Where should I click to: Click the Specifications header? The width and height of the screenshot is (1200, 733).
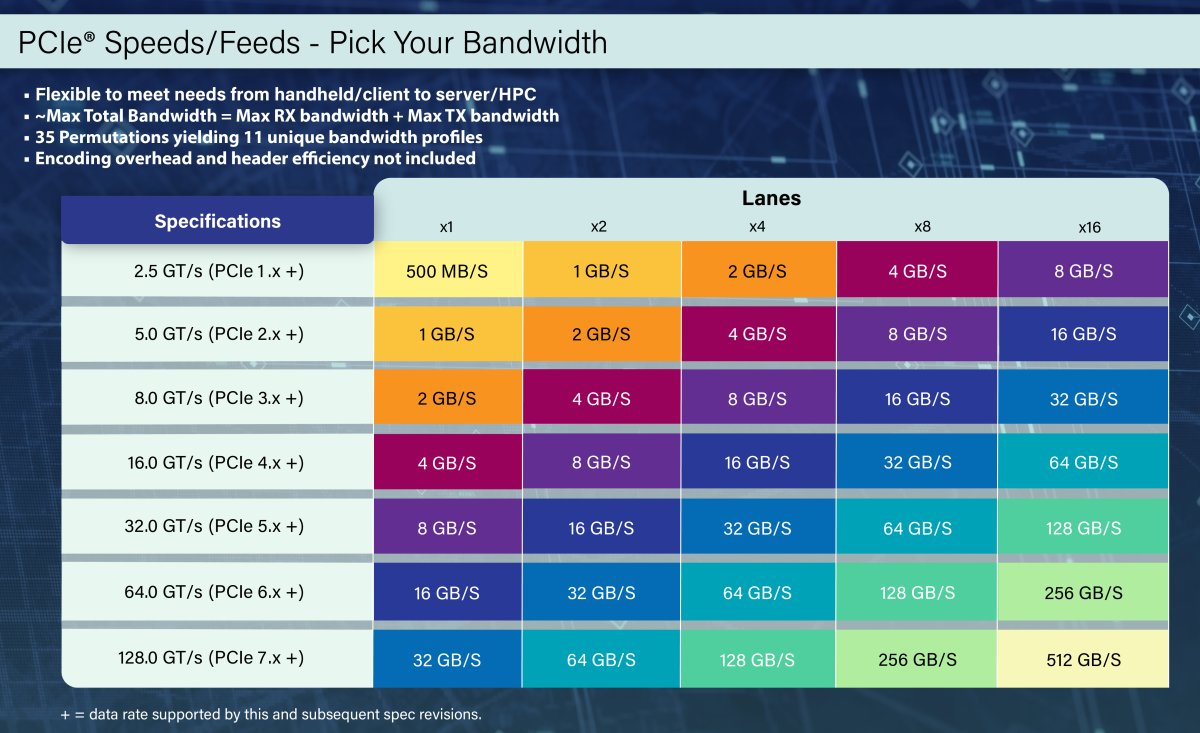pyautogui.click(x=217, y=221)
